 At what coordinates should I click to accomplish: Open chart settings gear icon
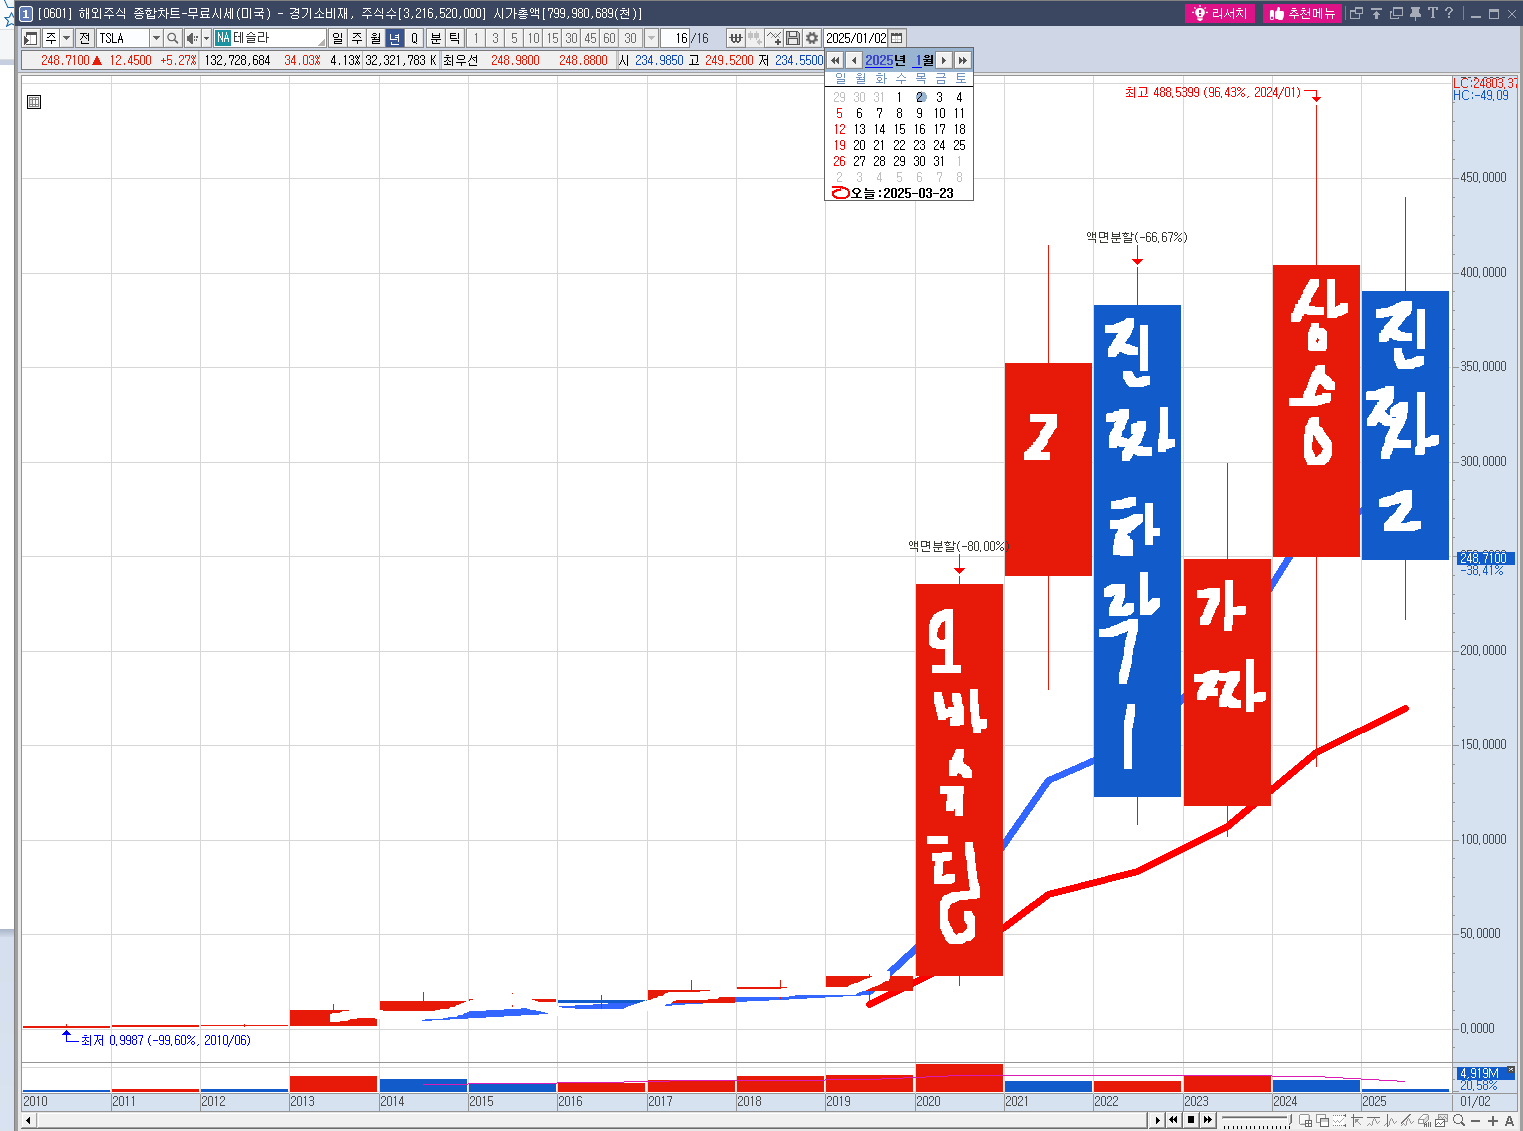click(x=812, y=38)
